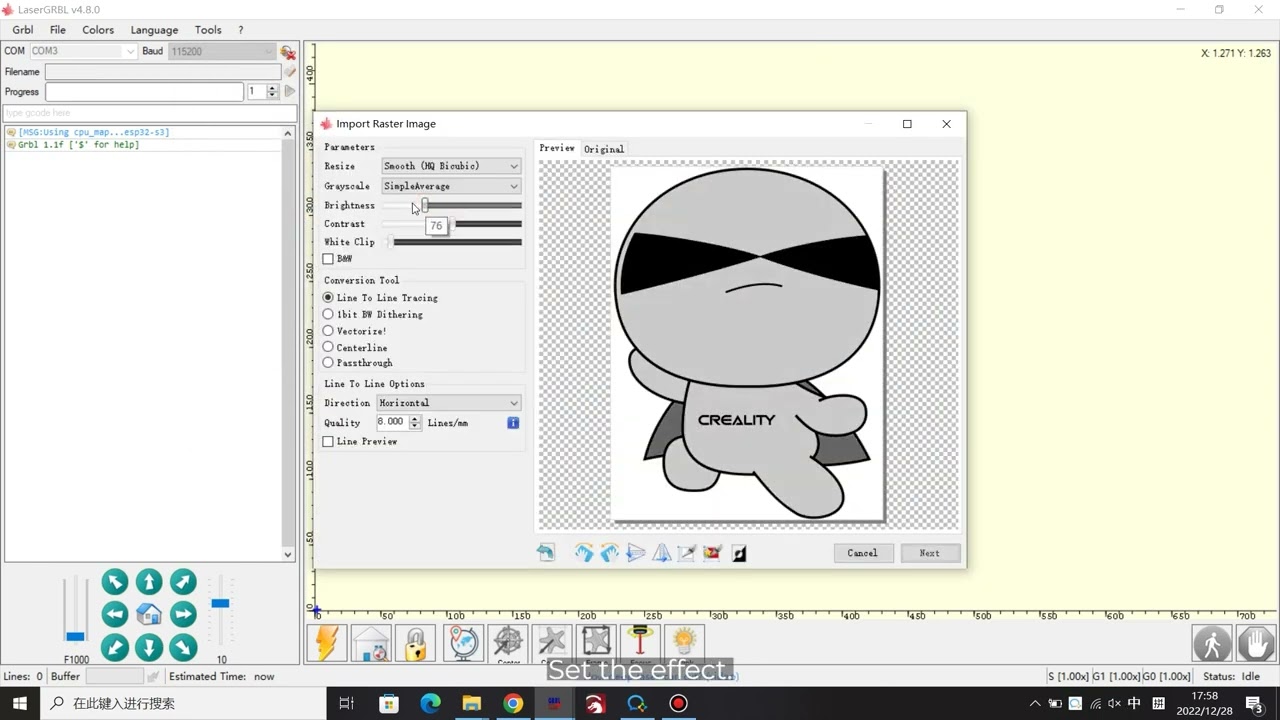Click the homing house custom button
The width and height of the screenshot is (1280, 720).
click(371, 643)
